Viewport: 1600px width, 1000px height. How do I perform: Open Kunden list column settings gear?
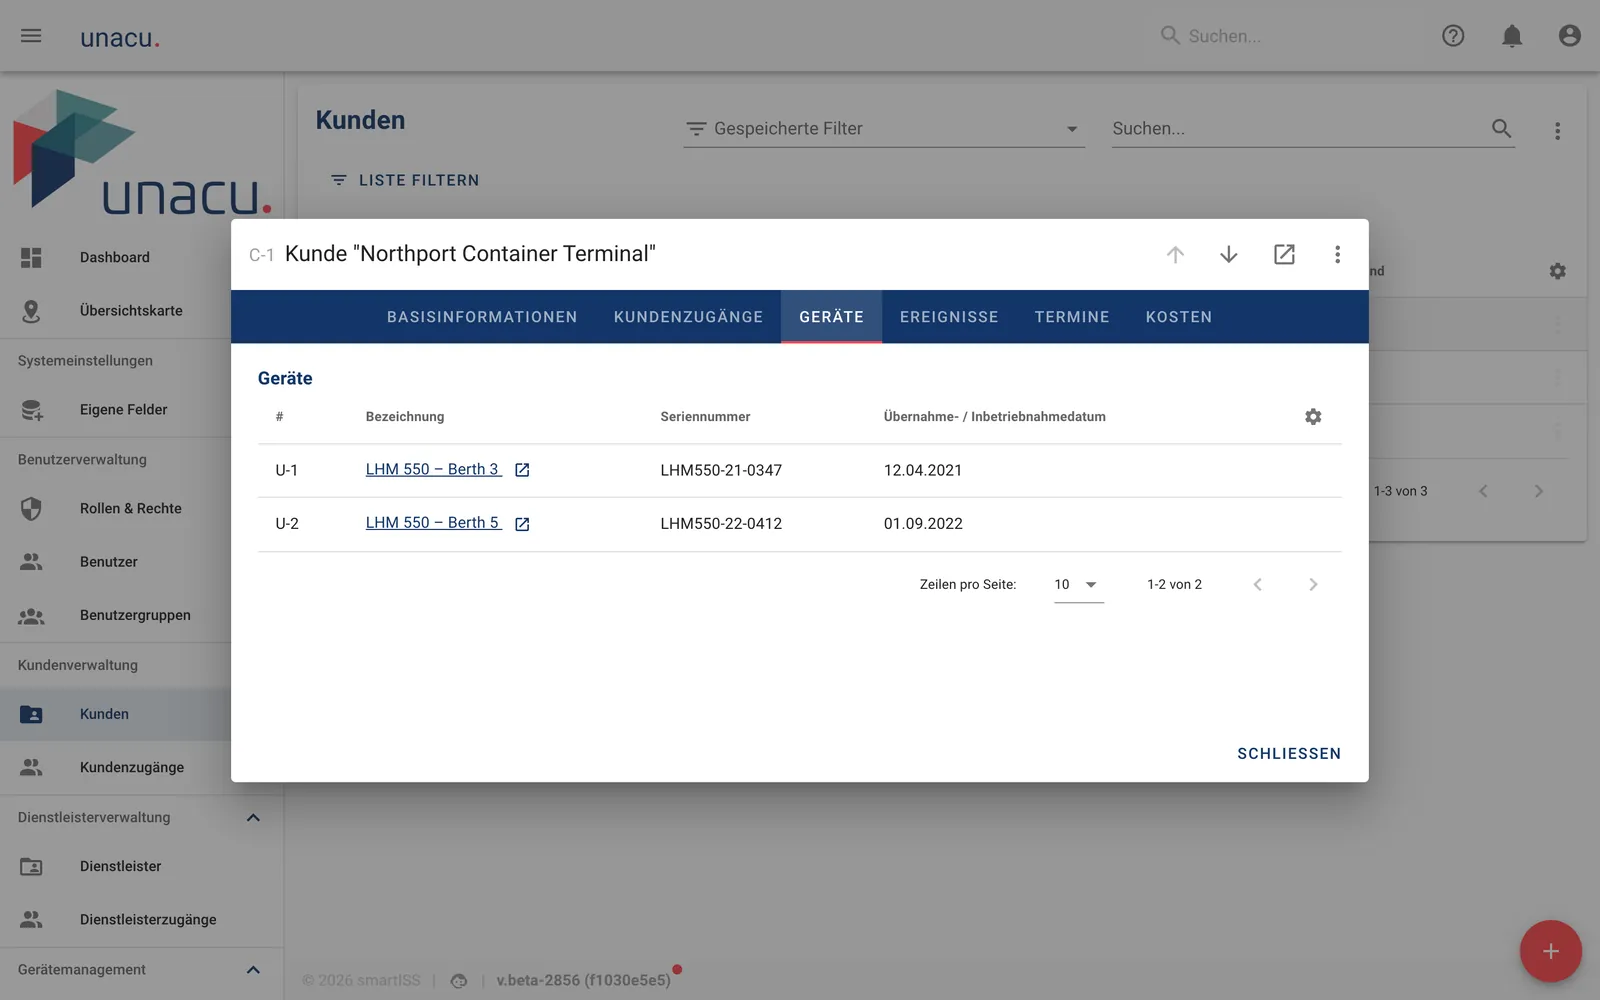pyautogui.click(x=1557, y=271)
